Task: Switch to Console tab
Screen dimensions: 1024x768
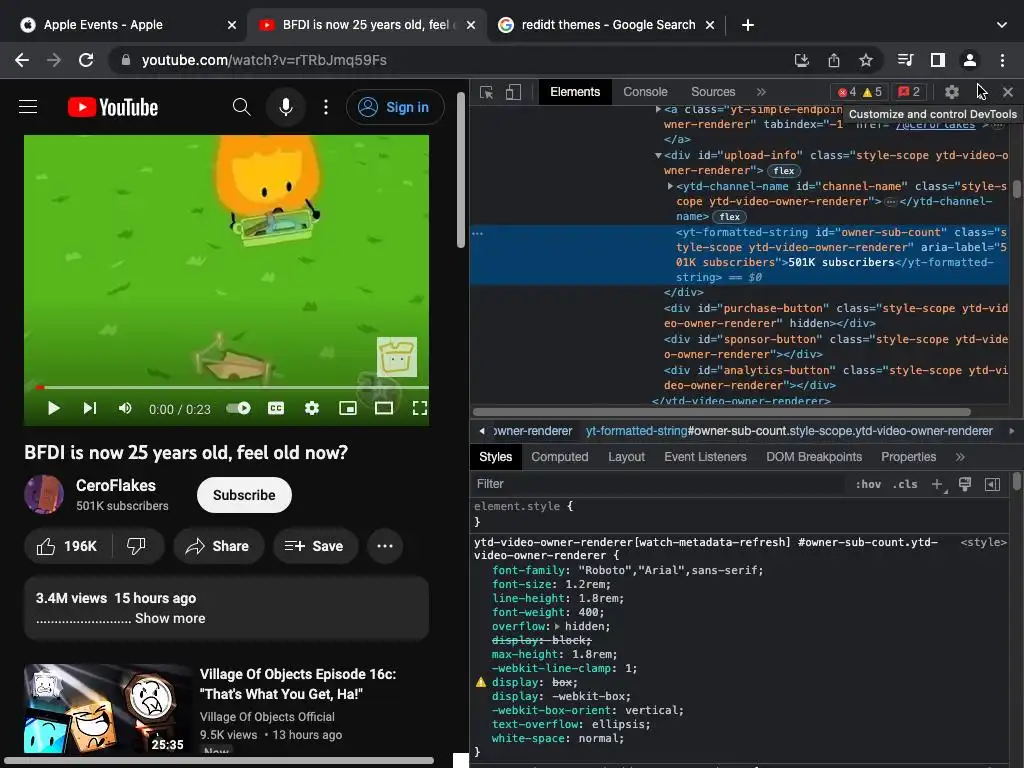Action: (x=645, y=92)
